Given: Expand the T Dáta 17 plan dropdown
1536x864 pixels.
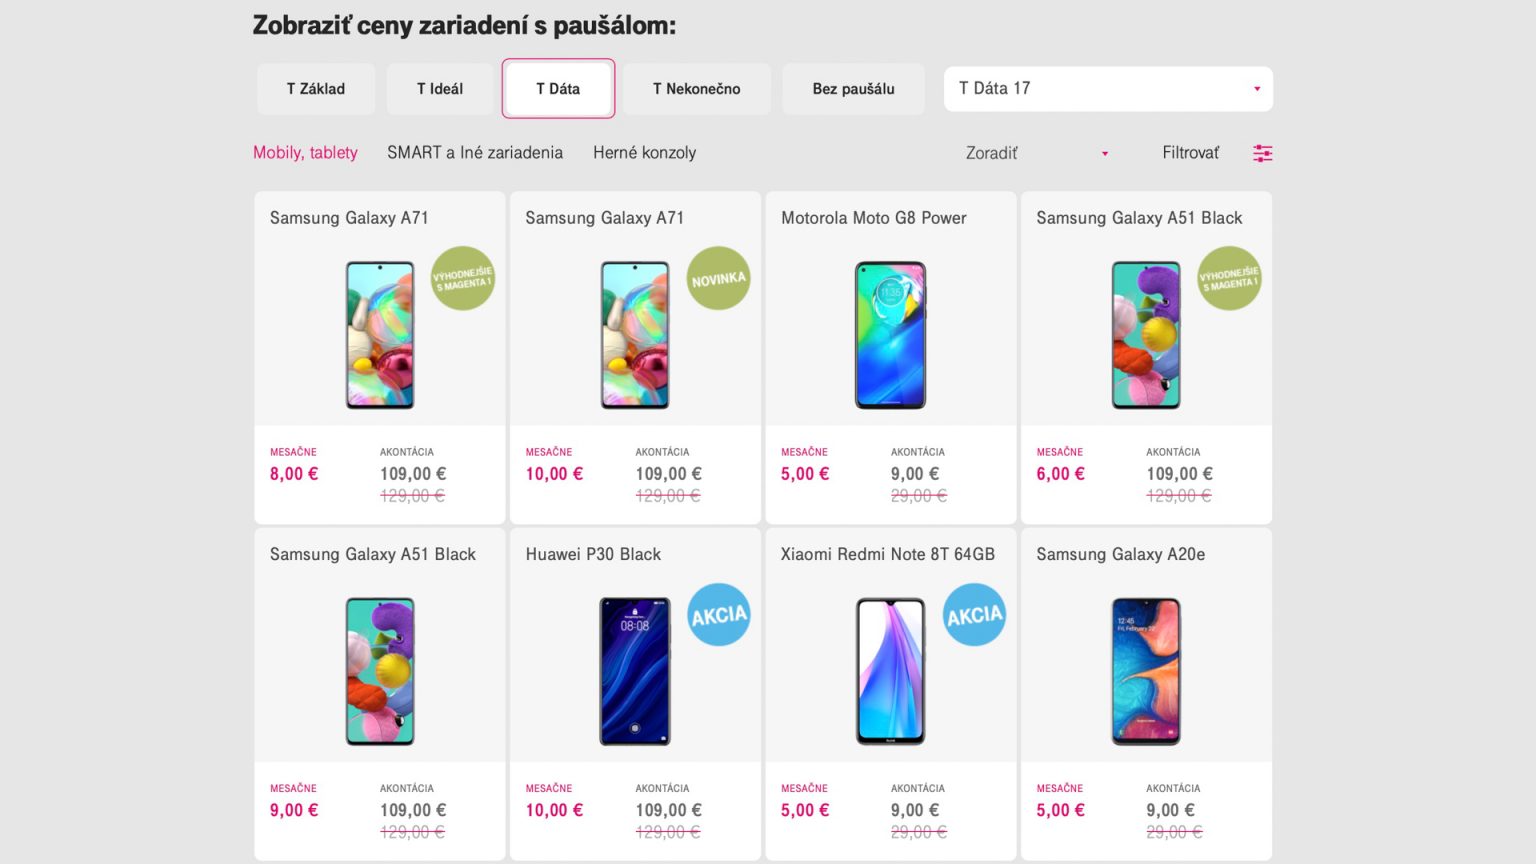Looking at the screenshot, I should (x=1108, y=89).
